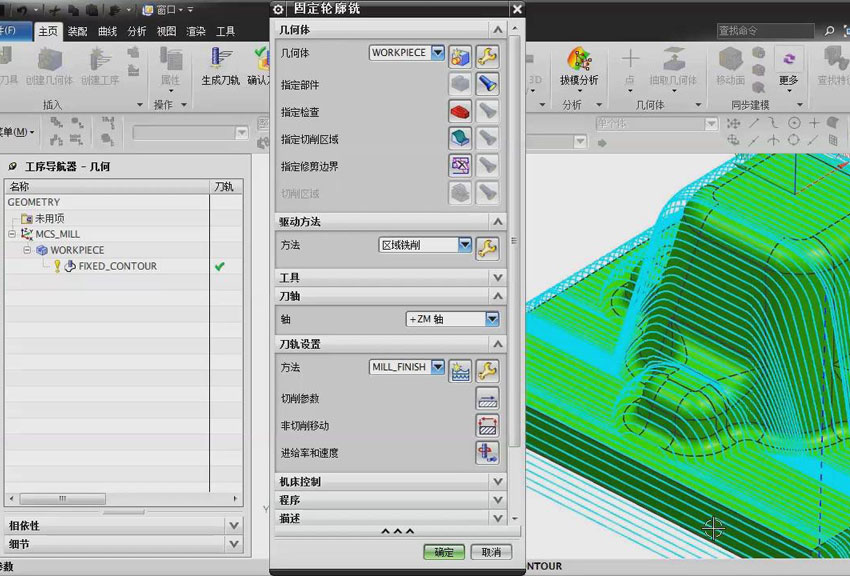Viewport: 850px width, 576px height.
Task: Open Non Cutting Moves (非切削移动) icon
Action: click(x=486, y=425)
